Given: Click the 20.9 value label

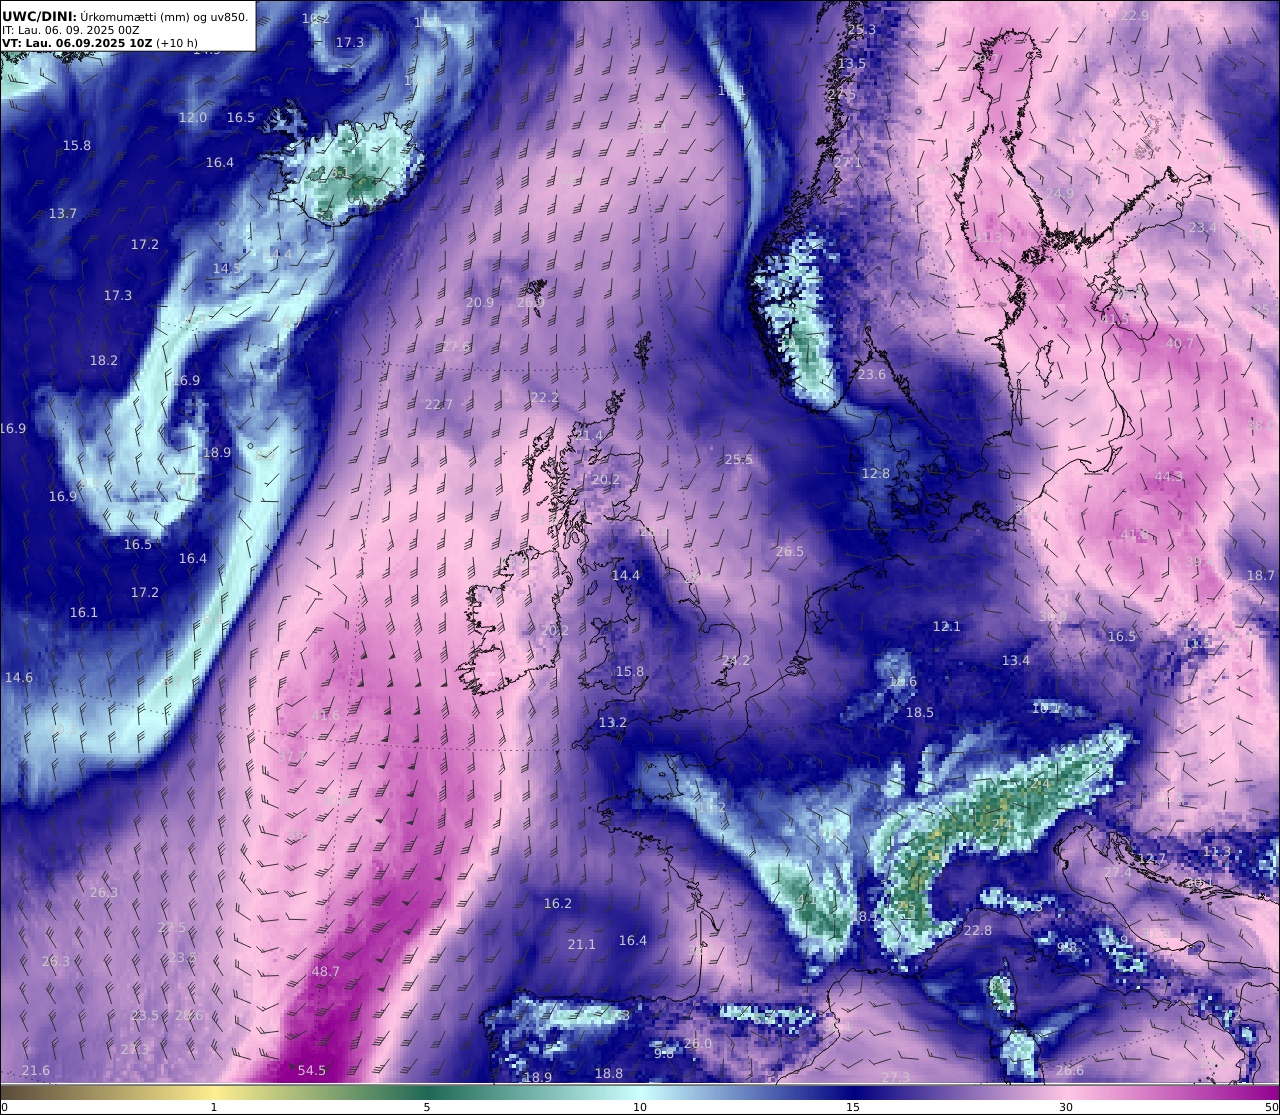Looking at the screenshot, I should [x=479, y=302].
